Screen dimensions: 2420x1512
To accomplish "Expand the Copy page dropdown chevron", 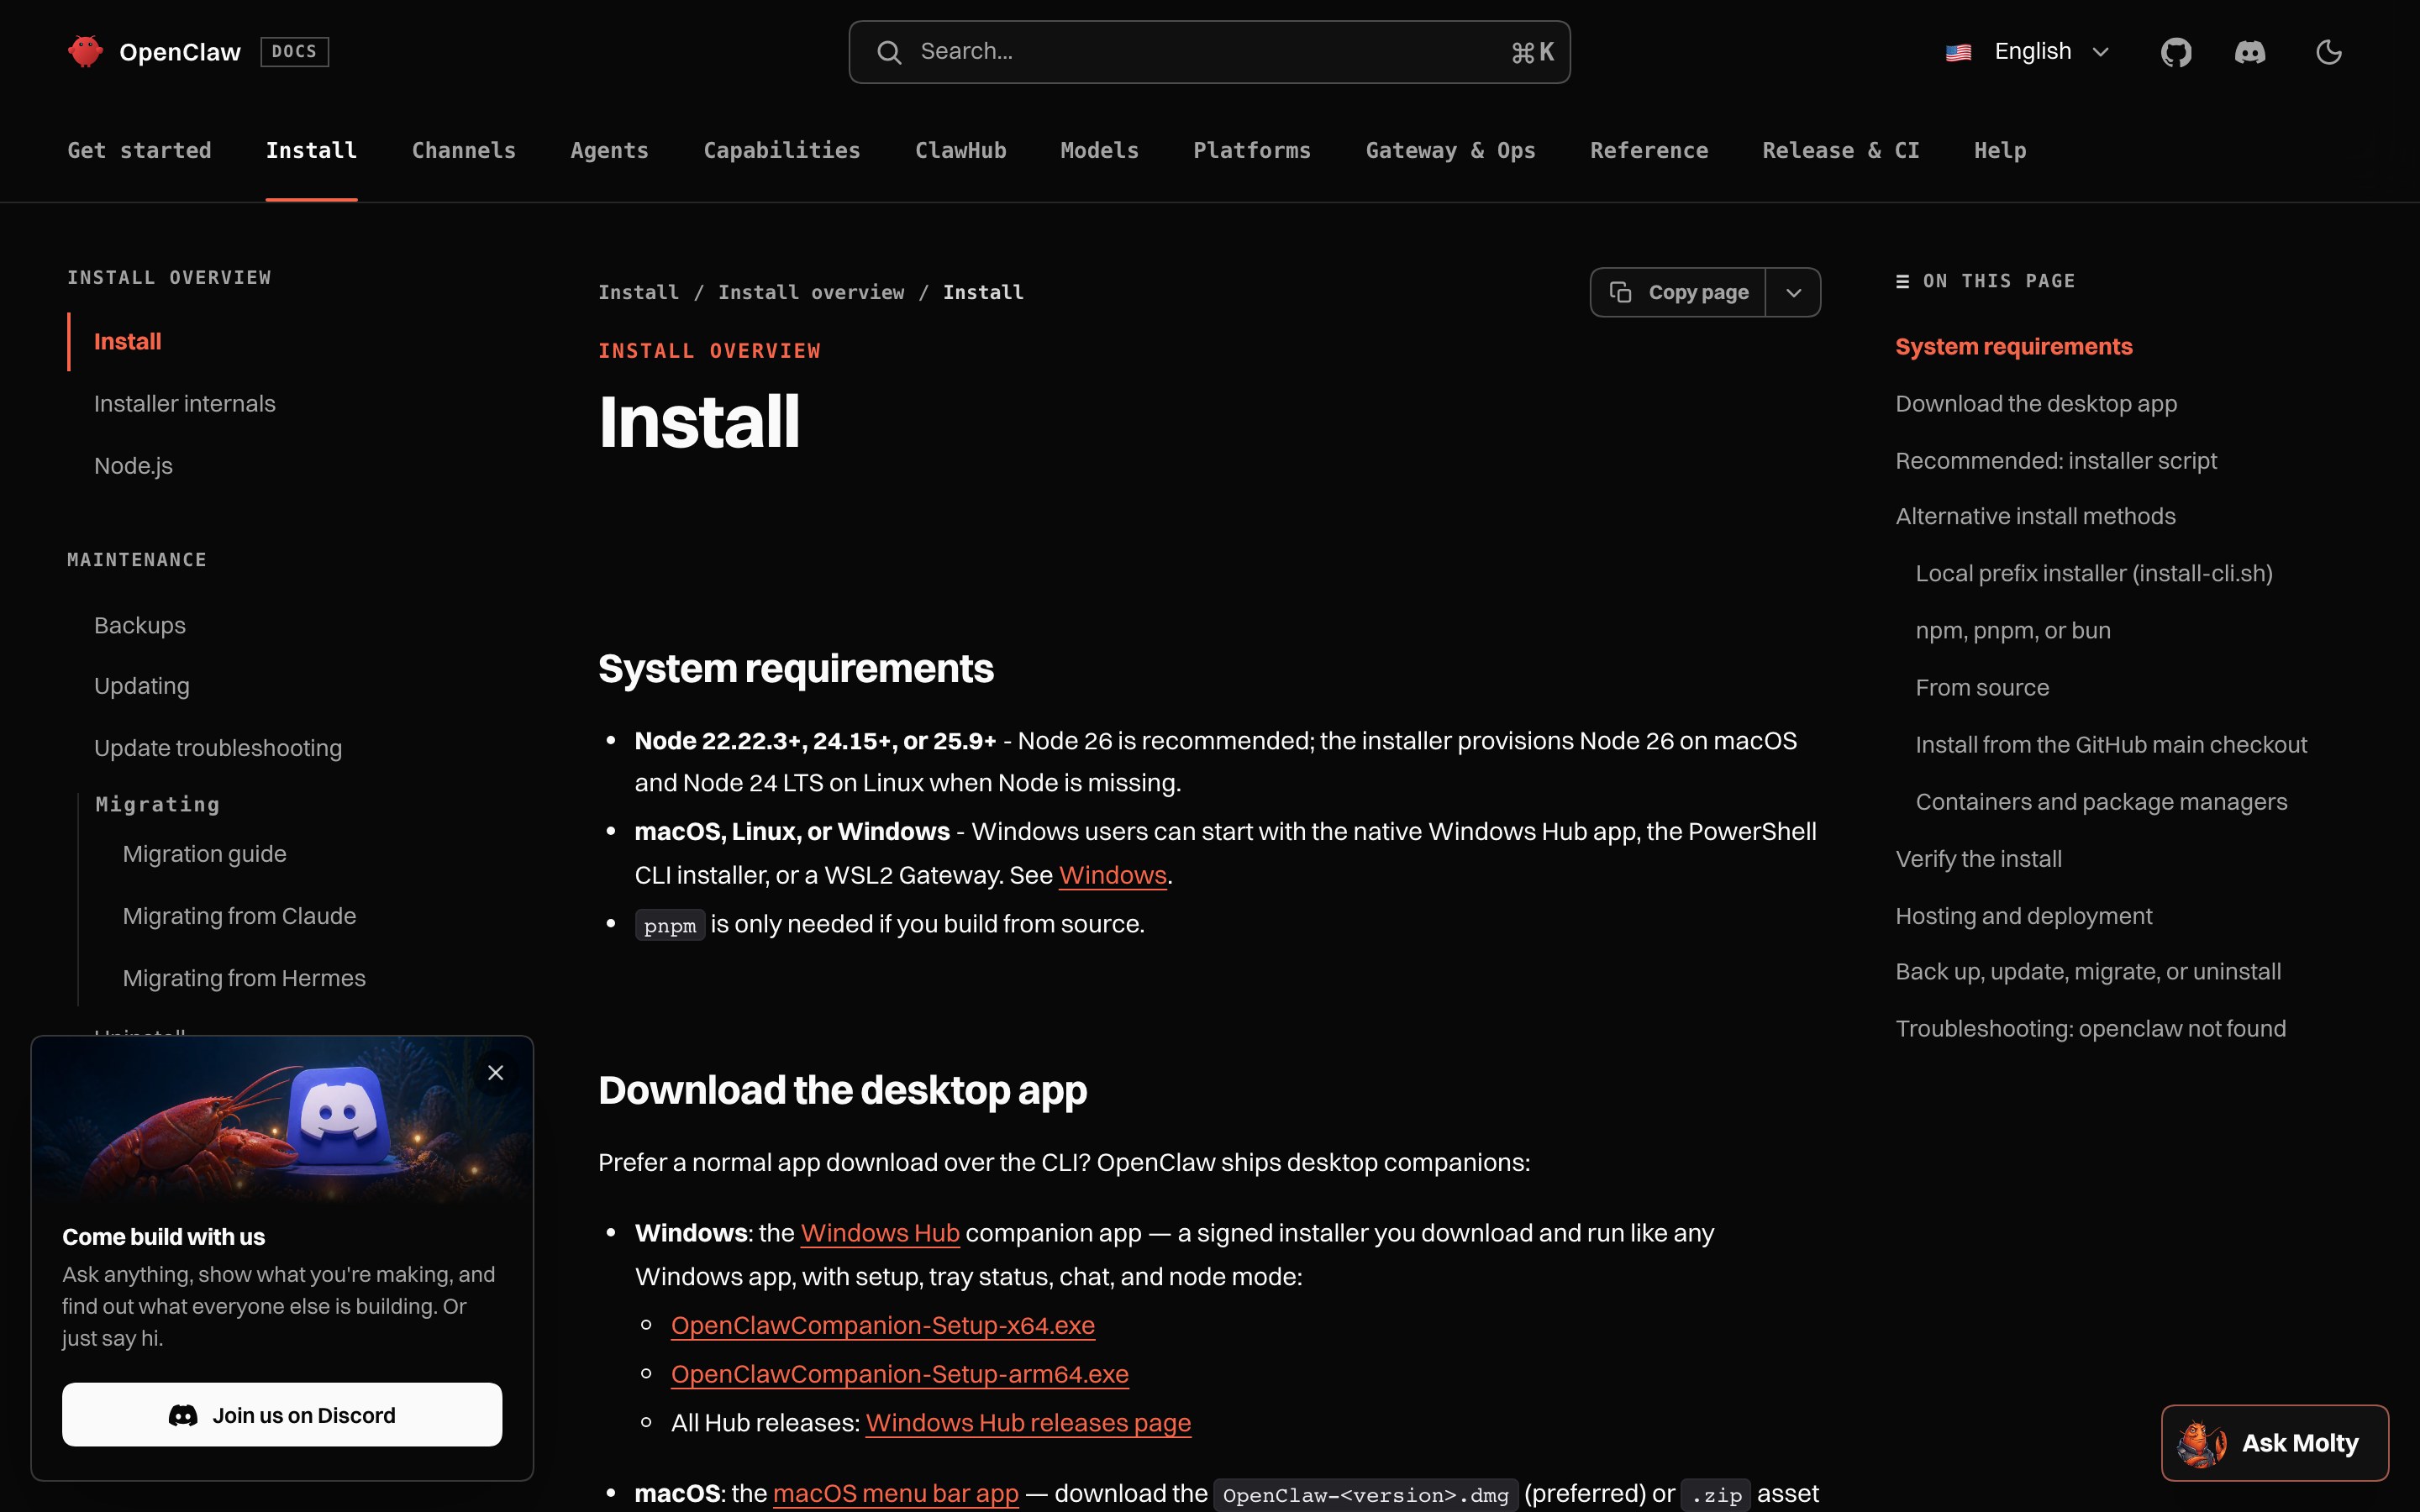I will (1794, 292).
